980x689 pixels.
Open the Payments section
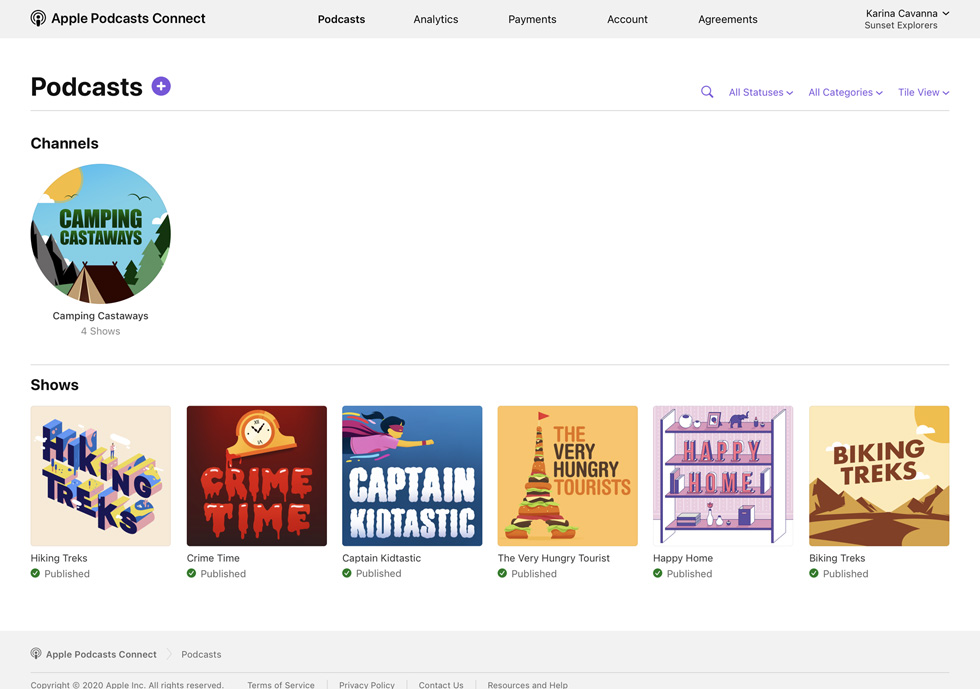(532, 18)
